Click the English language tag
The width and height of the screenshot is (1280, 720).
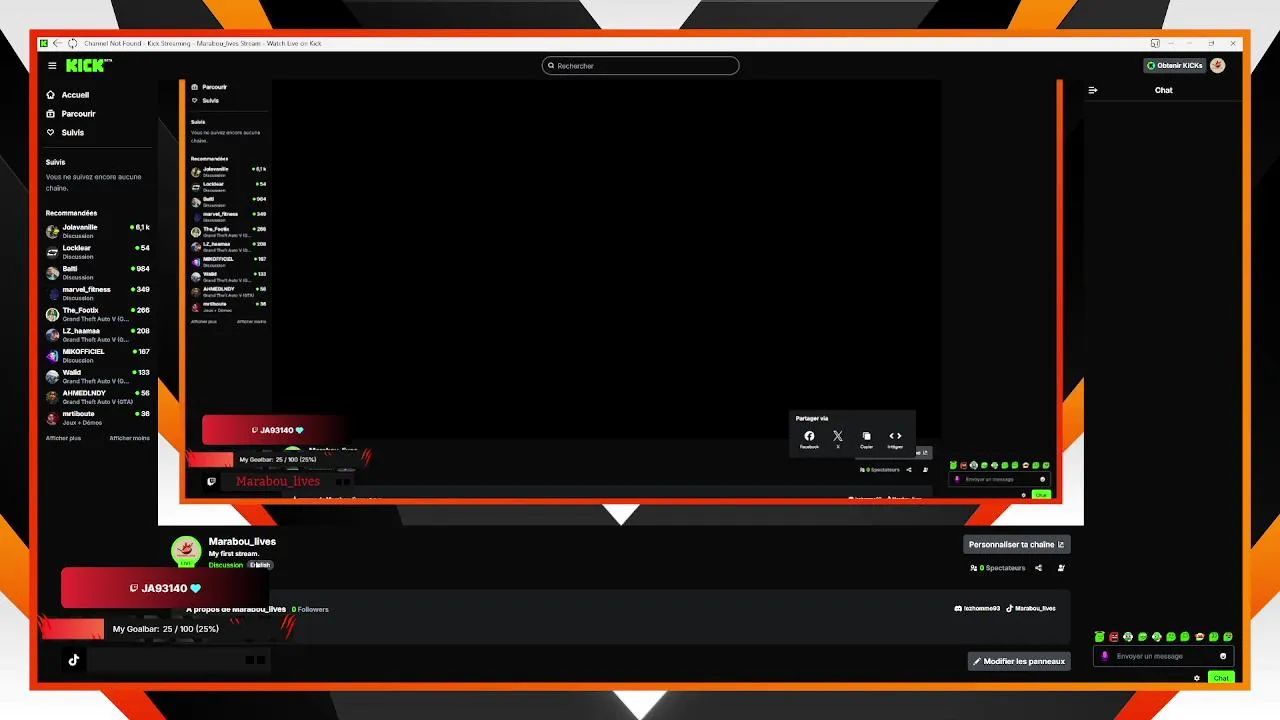pos(260,565)
